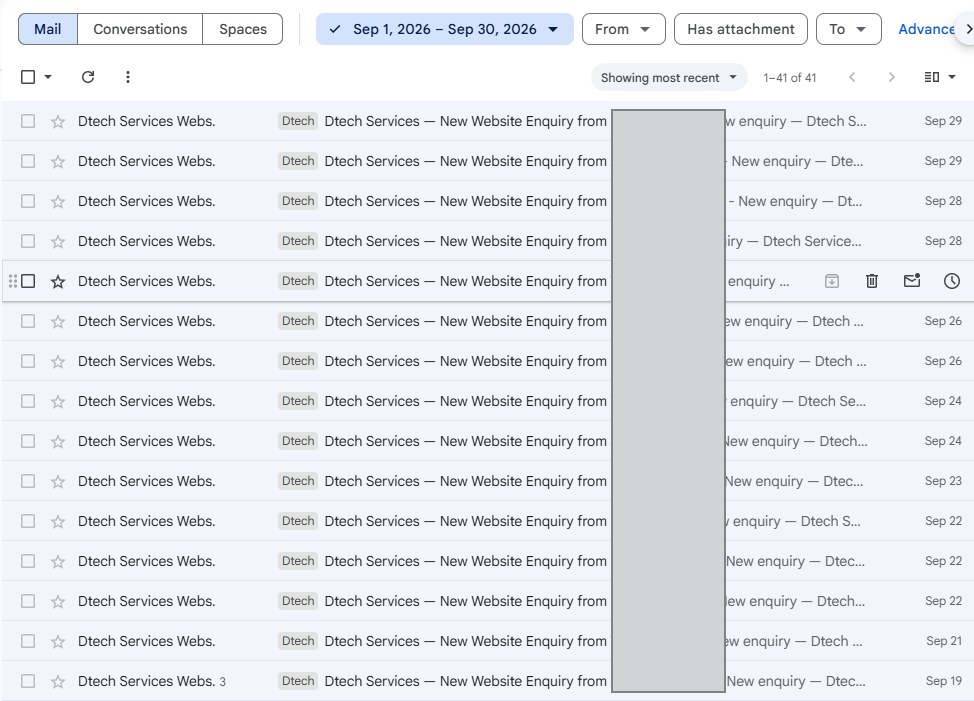Check the Sep 23 email checkbox
974x701 pixels.
(x=28, y=481)
